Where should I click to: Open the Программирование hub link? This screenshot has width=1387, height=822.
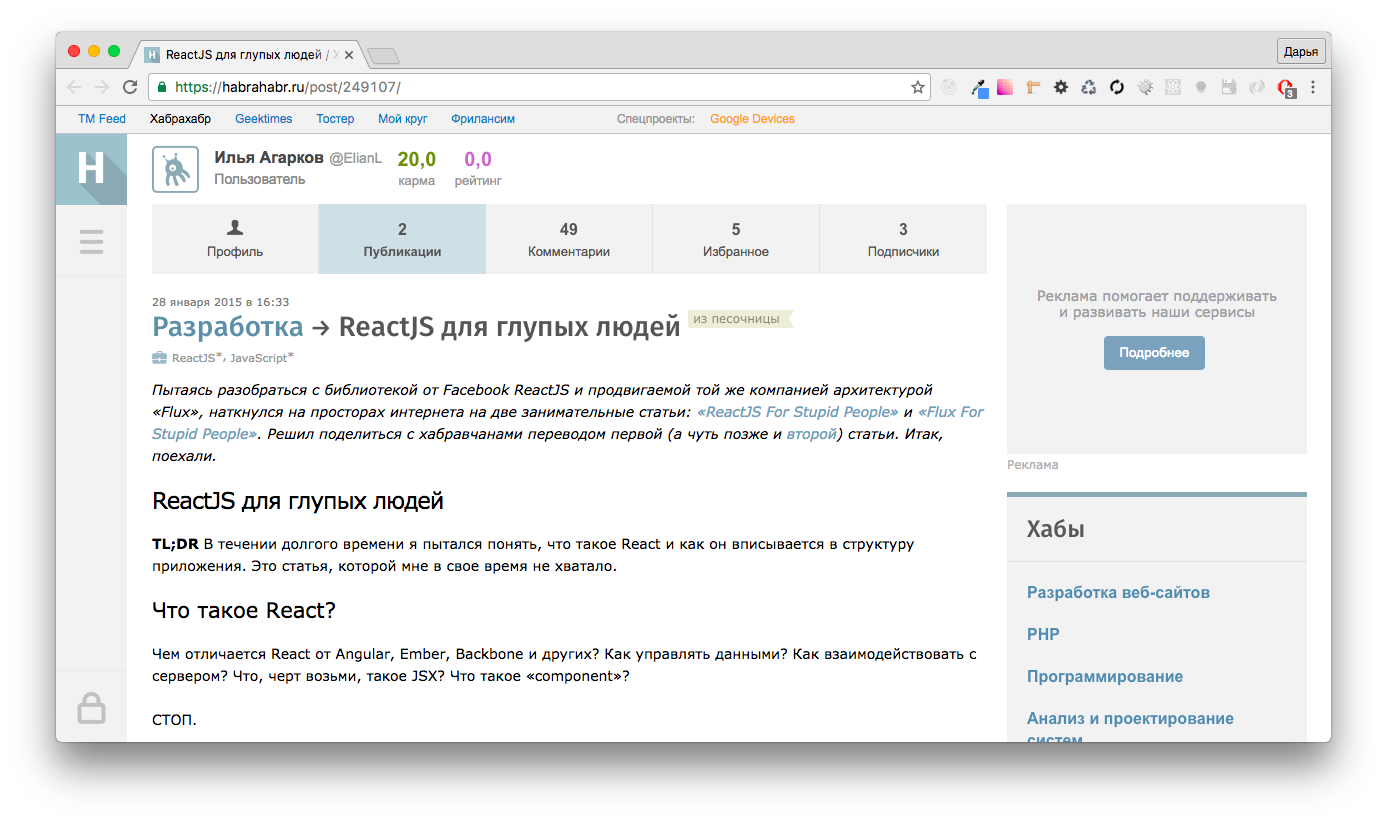(1105, 676)
